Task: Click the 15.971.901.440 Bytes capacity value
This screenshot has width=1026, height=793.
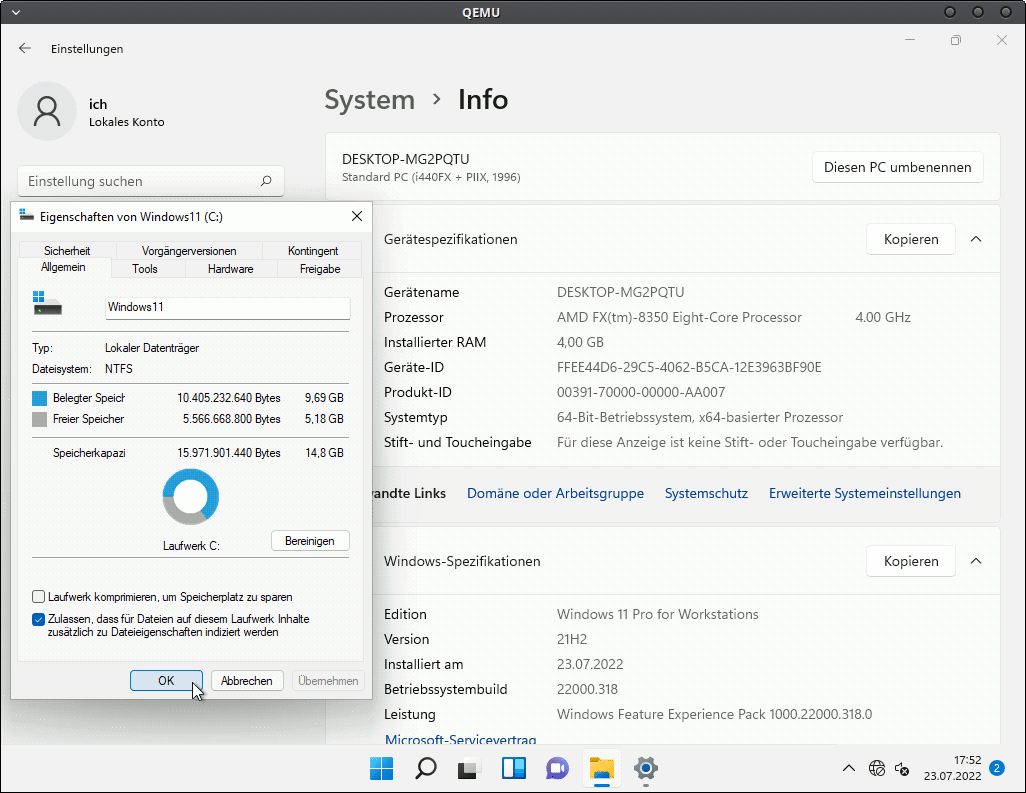Action: click(x=228, y=453)
